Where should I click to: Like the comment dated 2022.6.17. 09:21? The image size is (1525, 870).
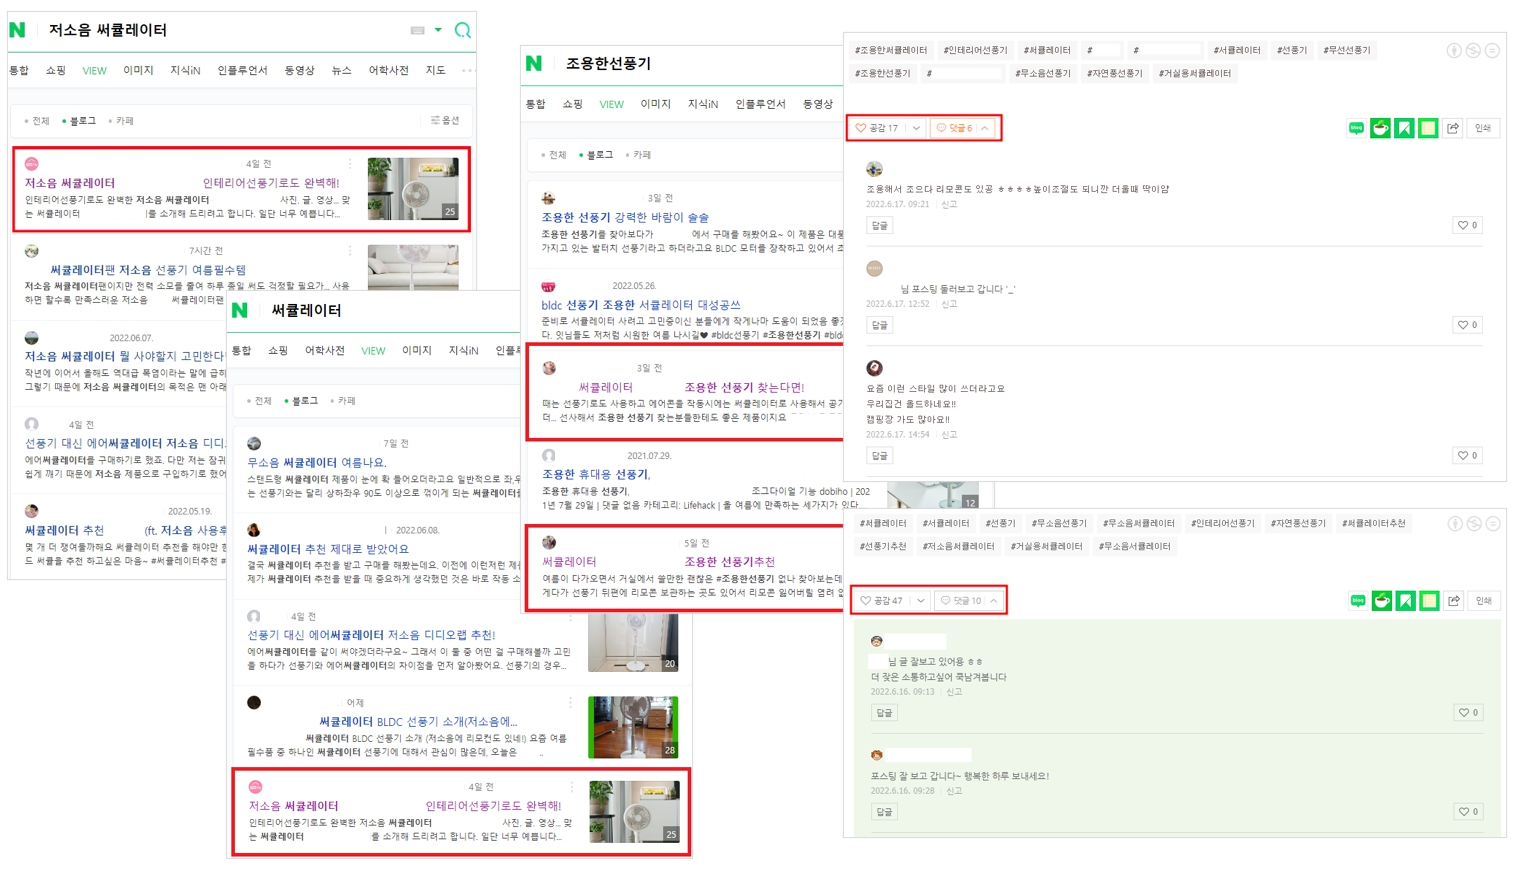pos(1467,225)
